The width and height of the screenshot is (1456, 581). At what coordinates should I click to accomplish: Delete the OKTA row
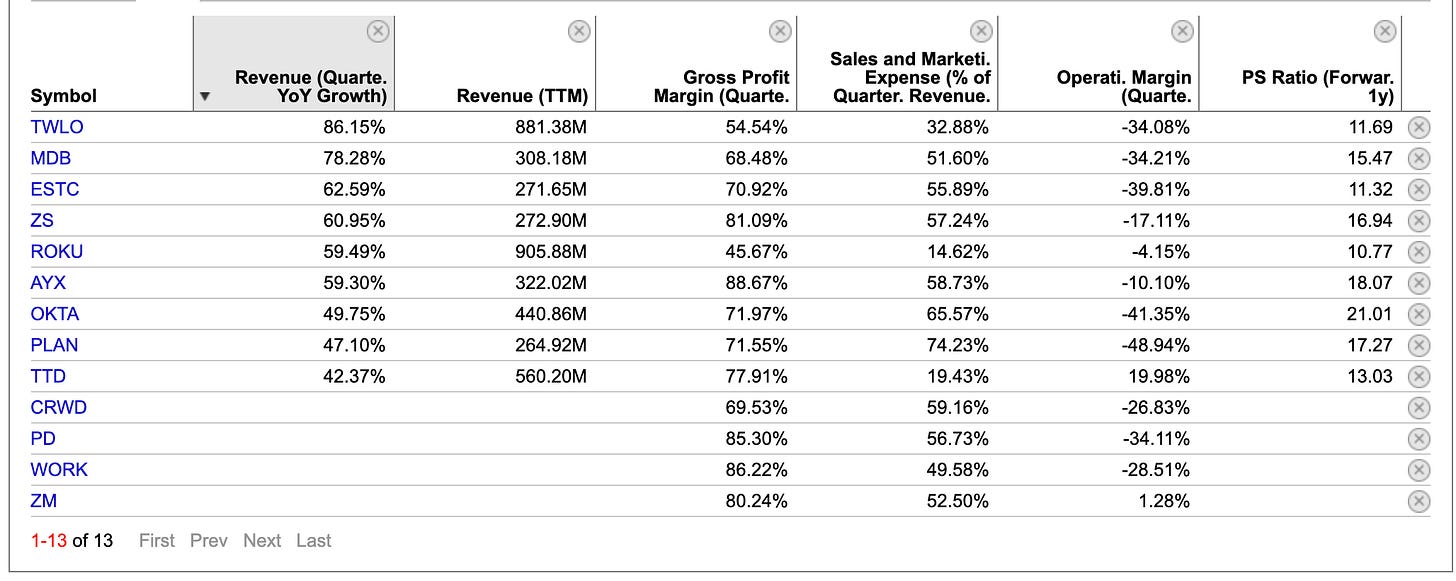tap(1418, 314)
